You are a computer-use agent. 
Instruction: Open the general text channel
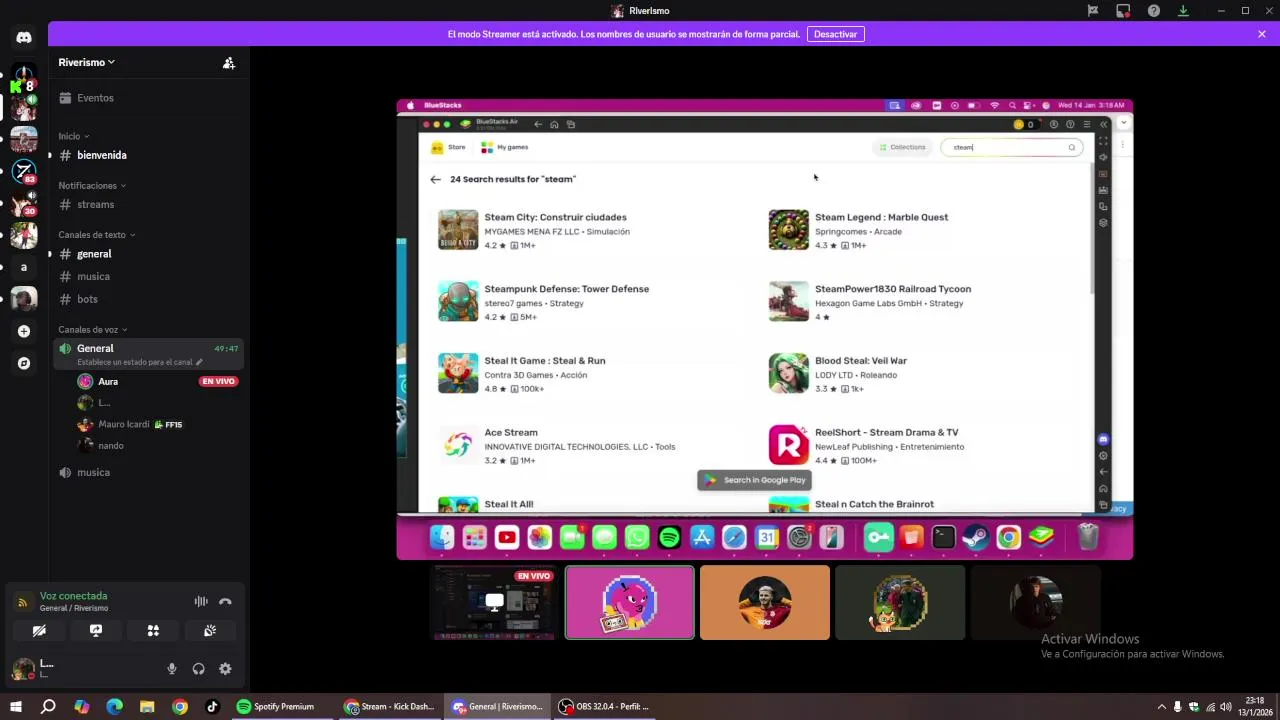[x=148, y=254]
